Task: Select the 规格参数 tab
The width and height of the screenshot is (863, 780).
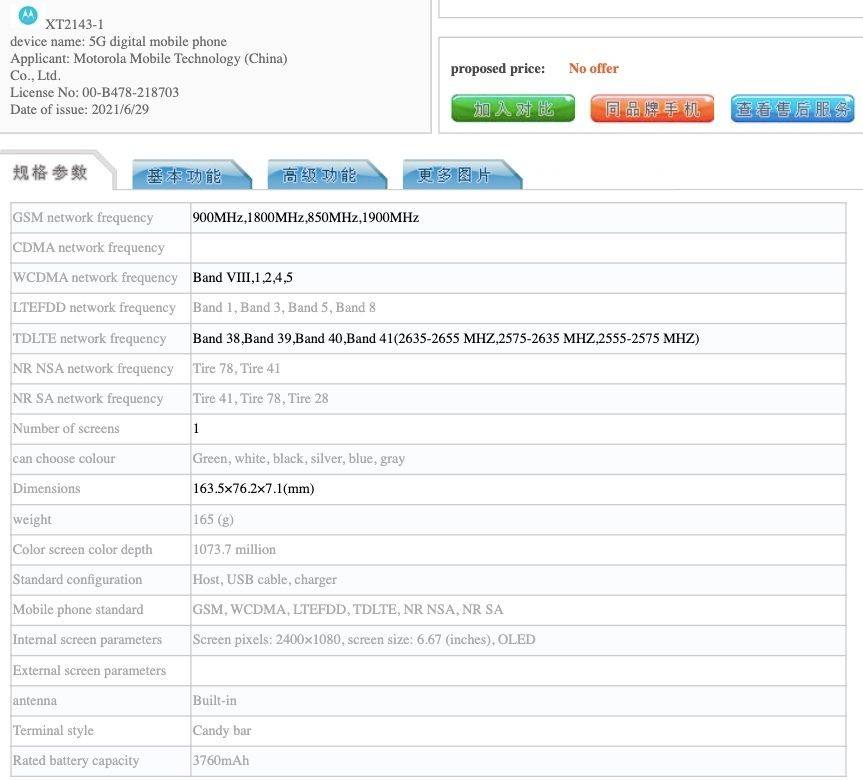Action: click(x=51, y=173)
